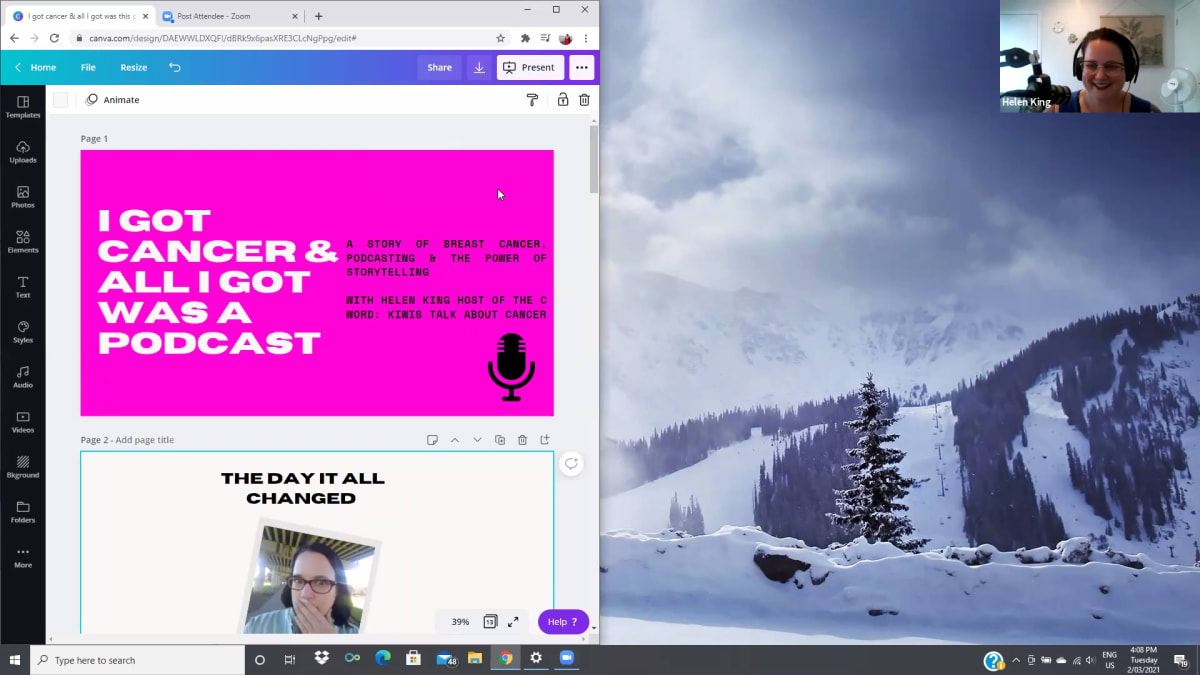Screen dimensions: 1200x675
Task: Click the download icon in Canva header
Action: (x=479, y=67)
